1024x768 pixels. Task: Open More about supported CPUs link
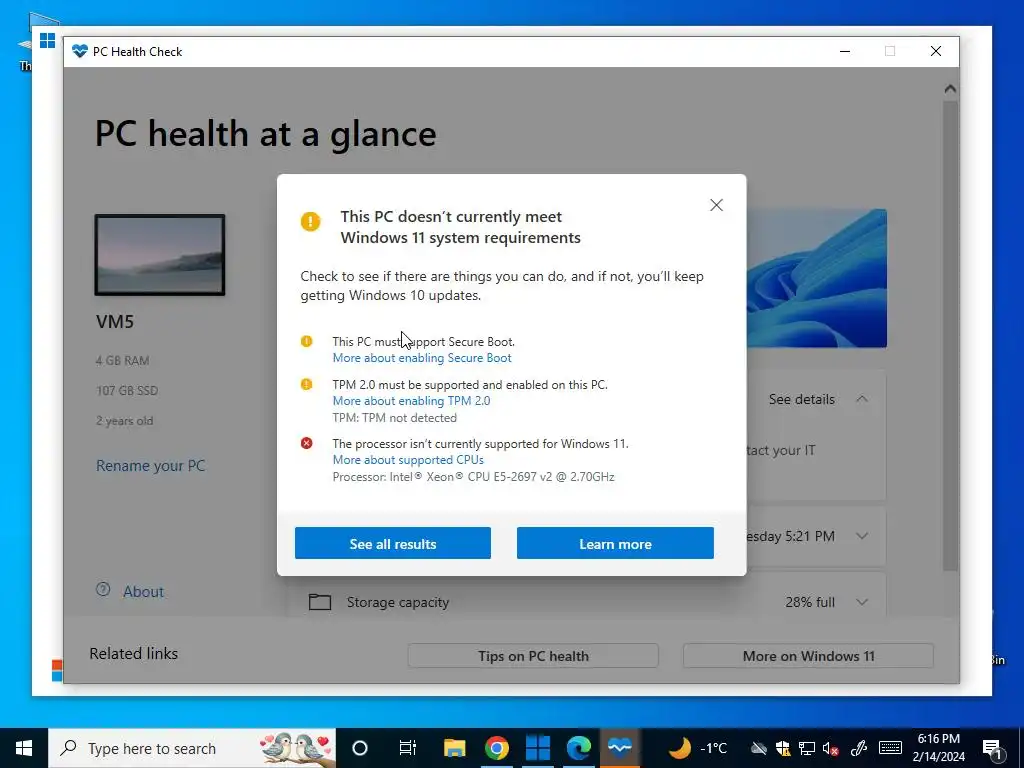408,460
